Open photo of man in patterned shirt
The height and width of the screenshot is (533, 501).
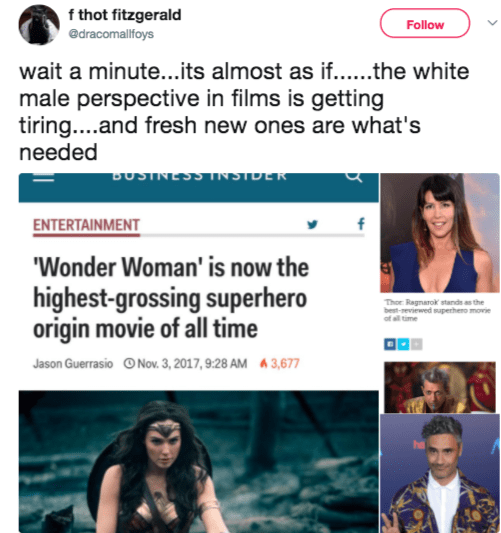[440, 473]
